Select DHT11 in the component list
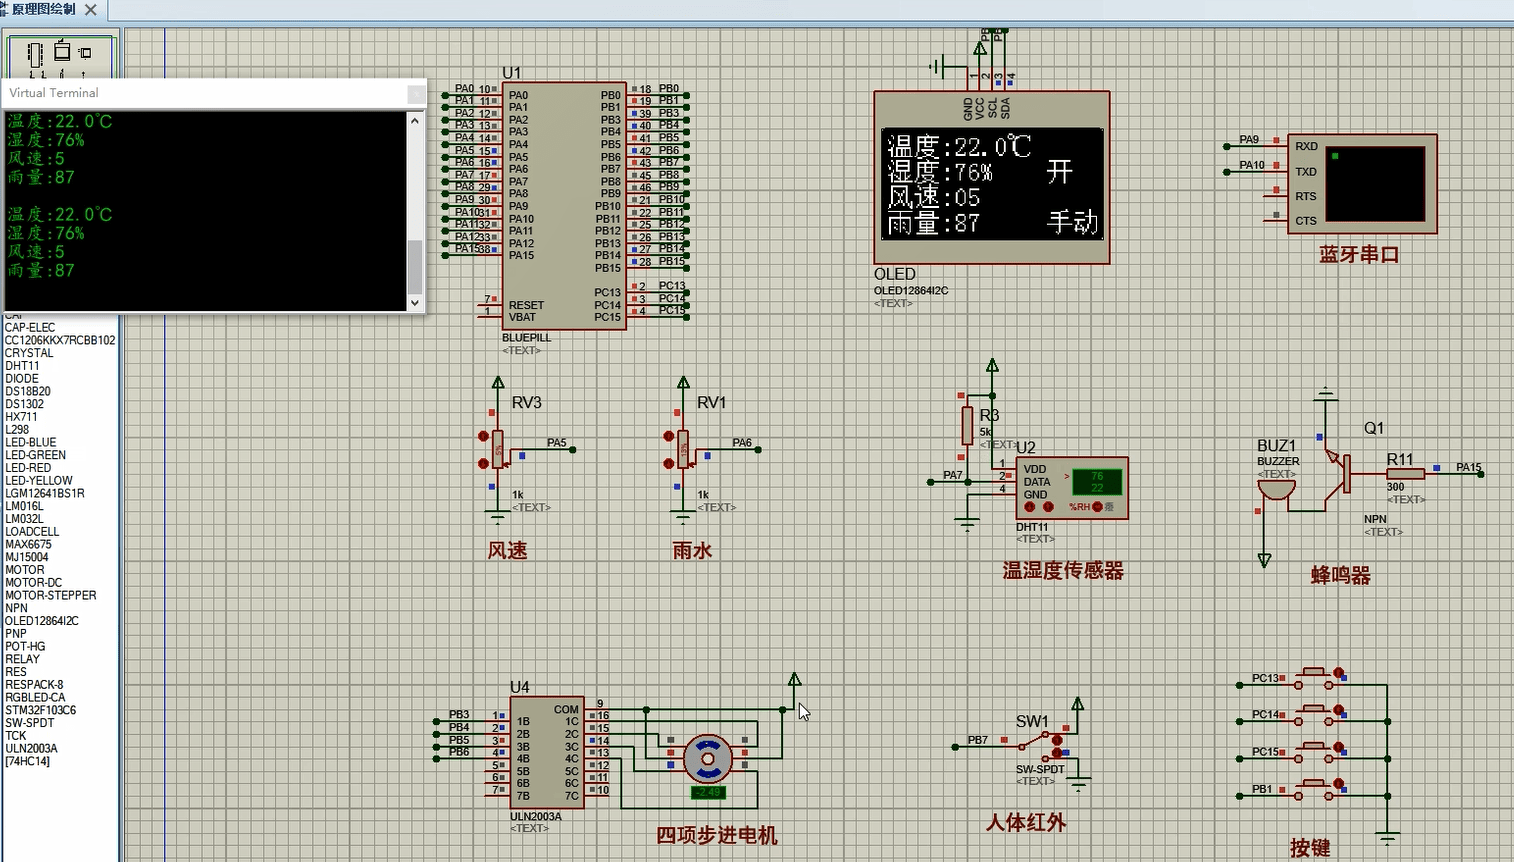Viewport: 1514px width, 862px height. click(22, 366)
